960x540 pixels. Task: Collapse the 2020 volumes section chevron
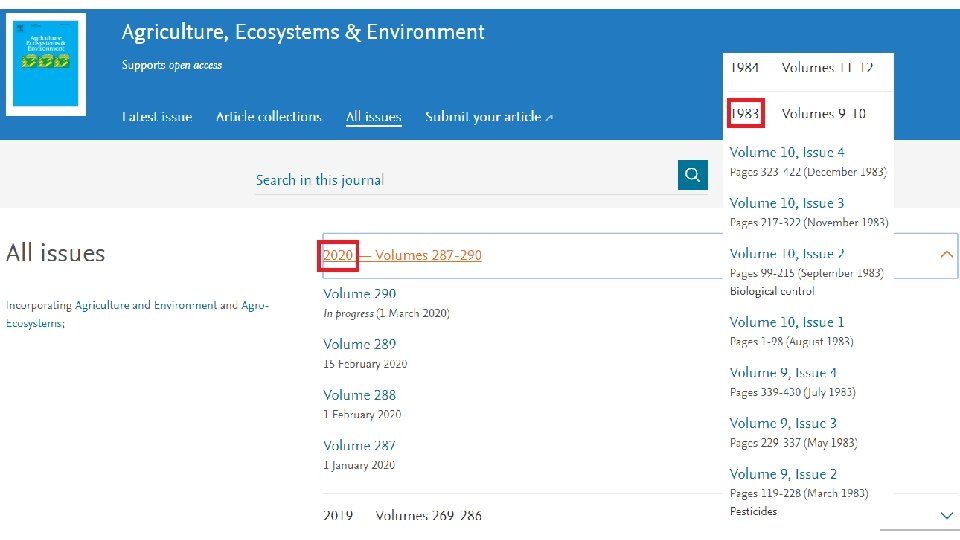click(x=946, y=255)
